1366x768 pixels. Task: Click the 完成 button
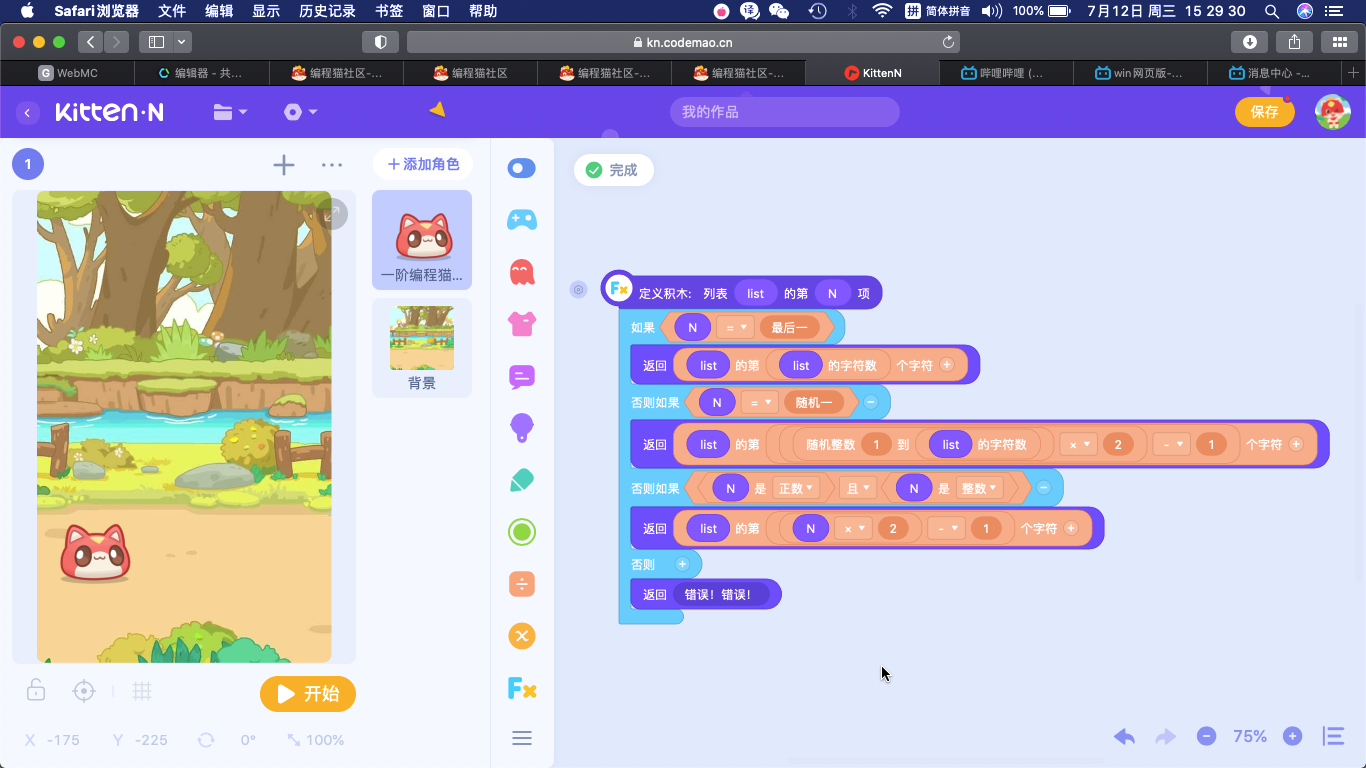click(x=613, y=170)
